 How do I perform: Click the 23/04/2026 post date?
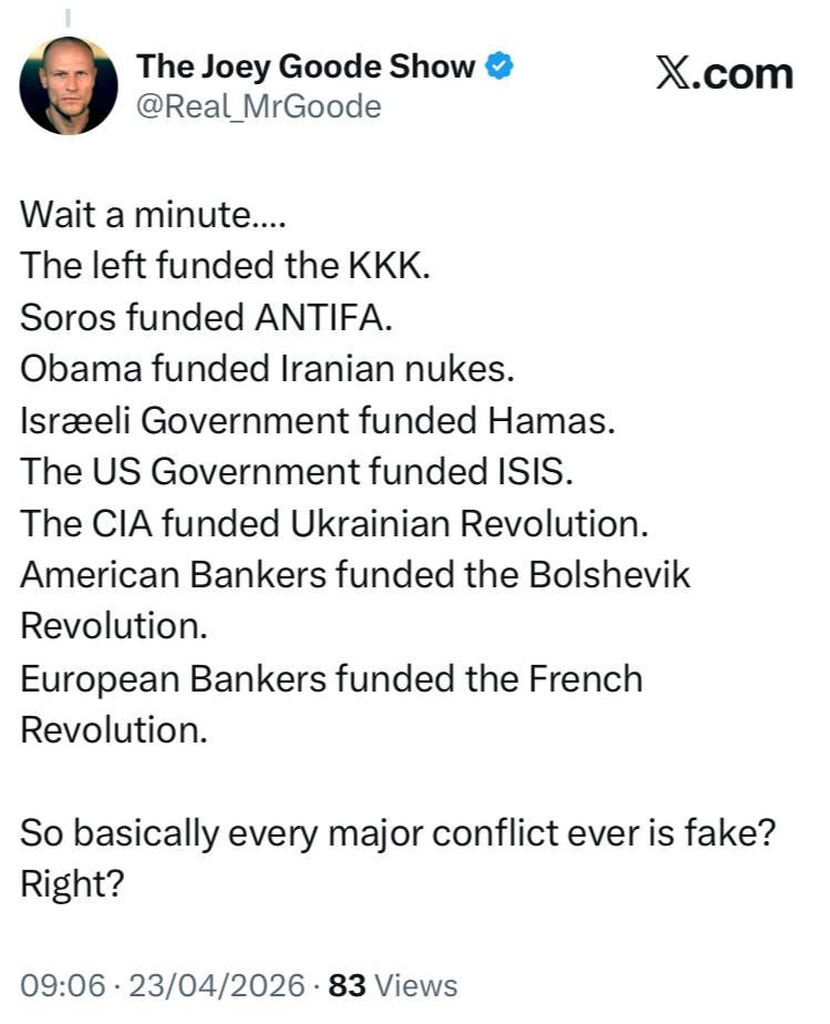pos(217,985)
